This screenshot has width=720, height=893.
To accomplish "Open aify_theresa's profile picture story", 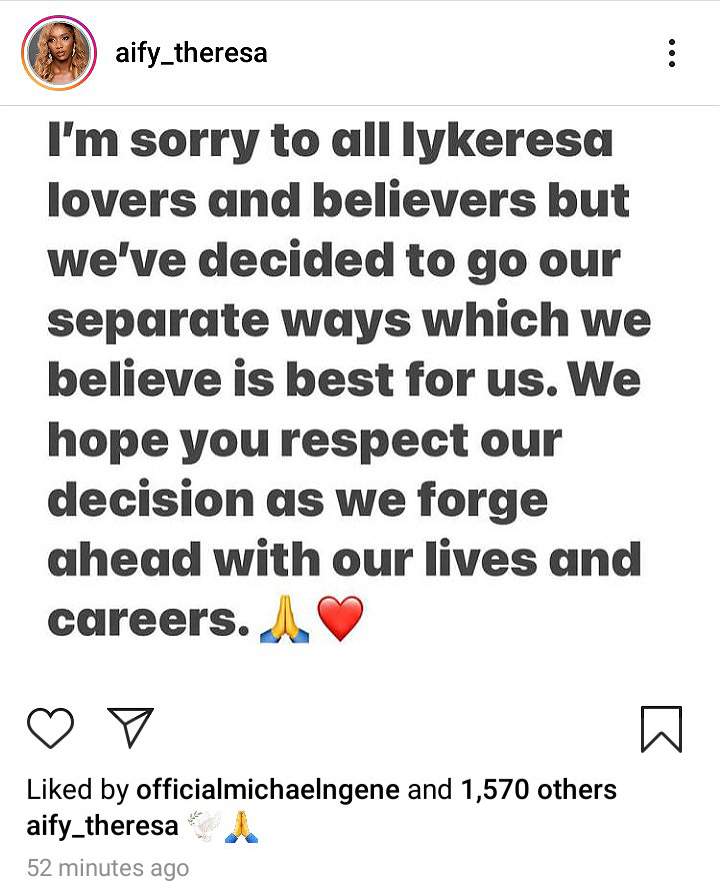I will pyautogui.click(x=58, y=52).
